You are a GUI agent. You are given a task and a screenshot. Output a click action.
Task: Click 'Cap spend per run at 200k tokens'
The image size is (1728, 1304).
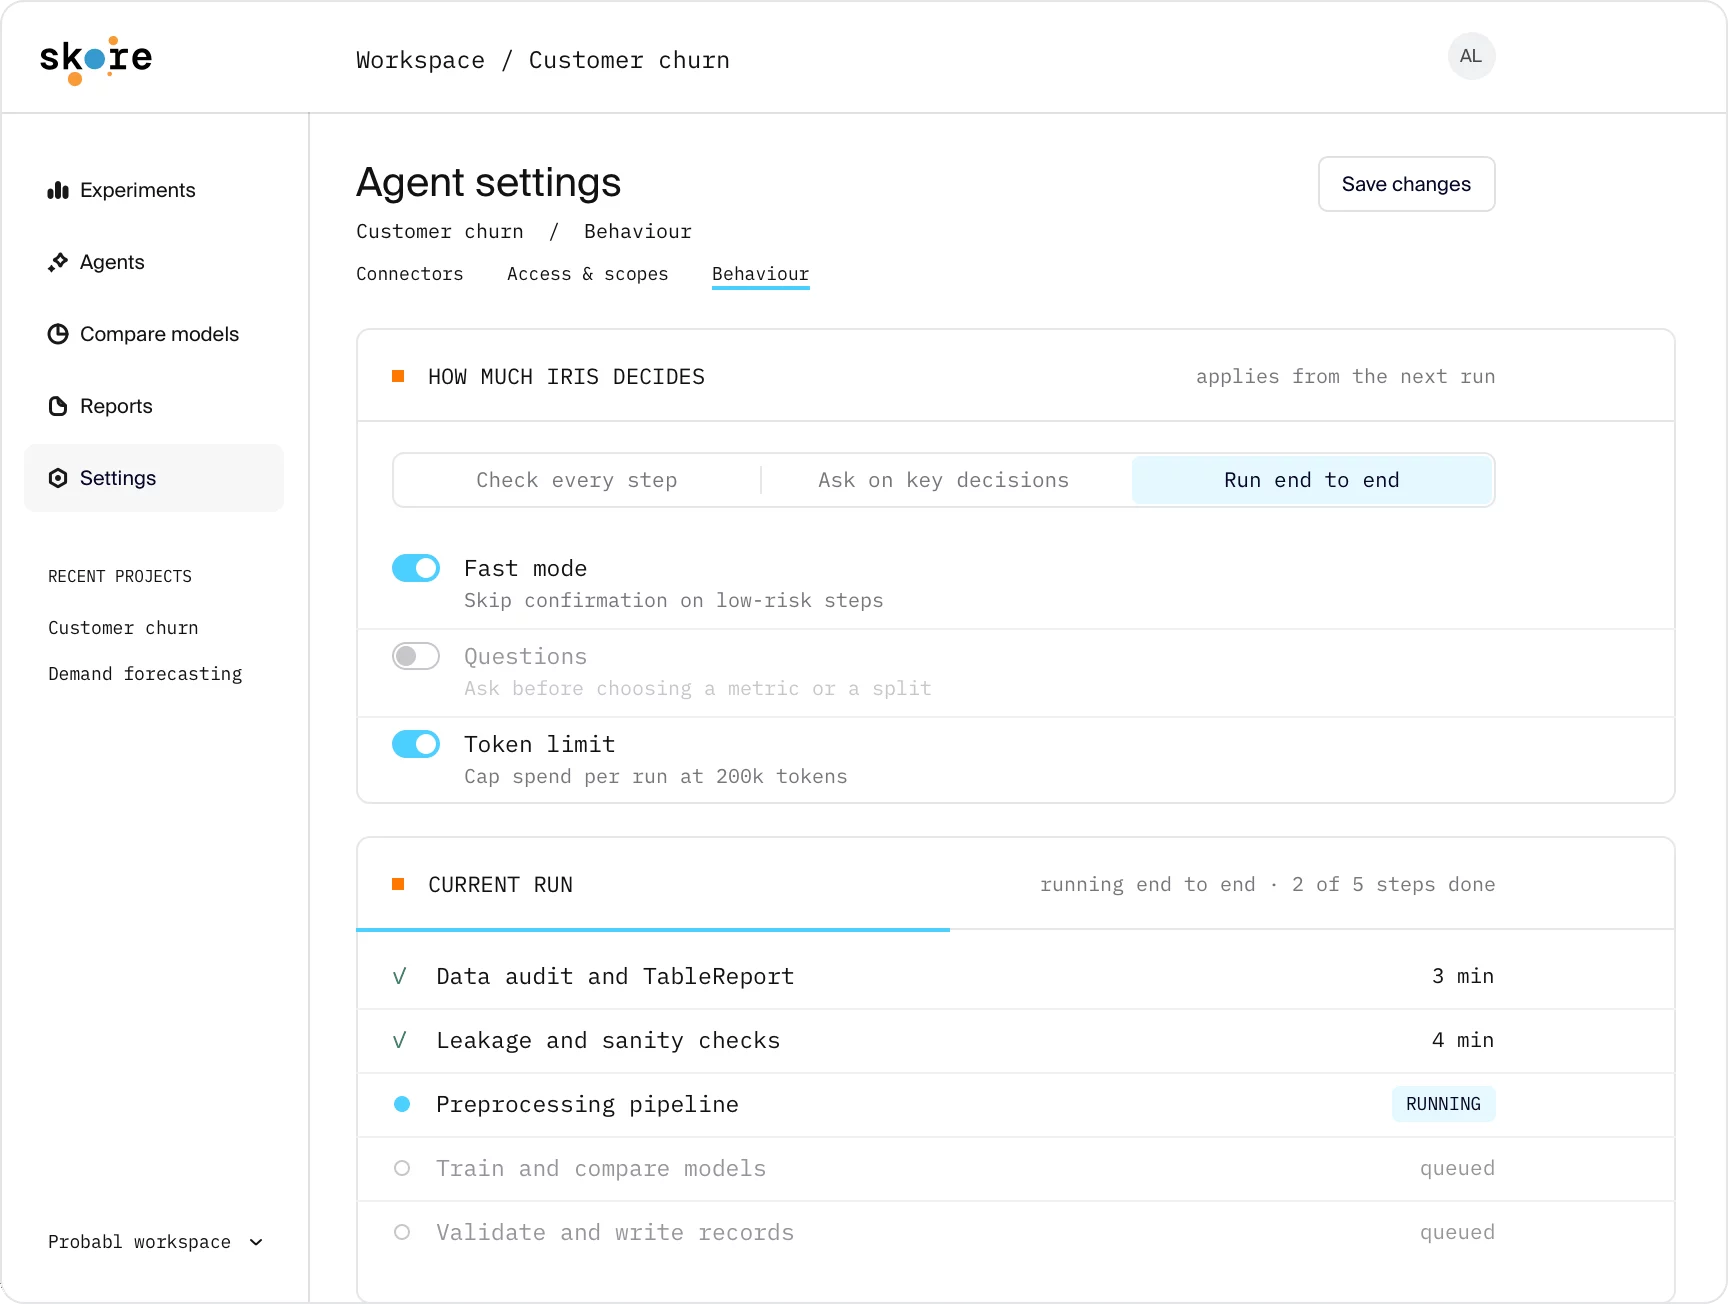tap(656, 777)
